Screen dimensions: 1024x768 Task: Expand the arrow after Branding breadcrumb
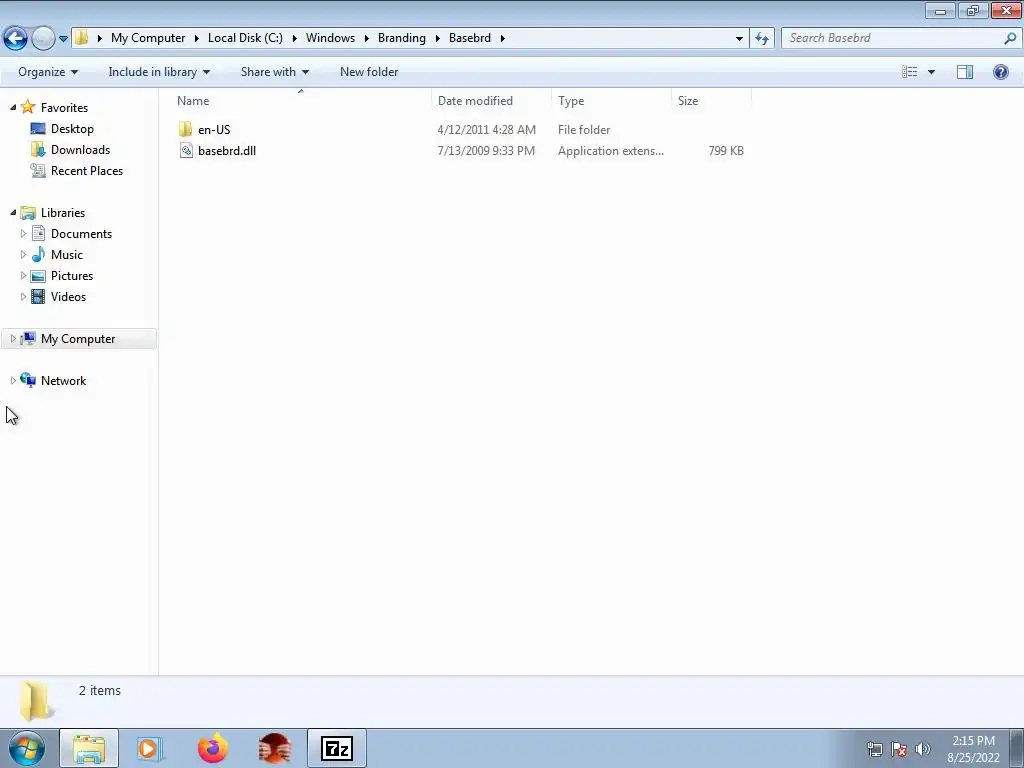click(x=438, y=38)
